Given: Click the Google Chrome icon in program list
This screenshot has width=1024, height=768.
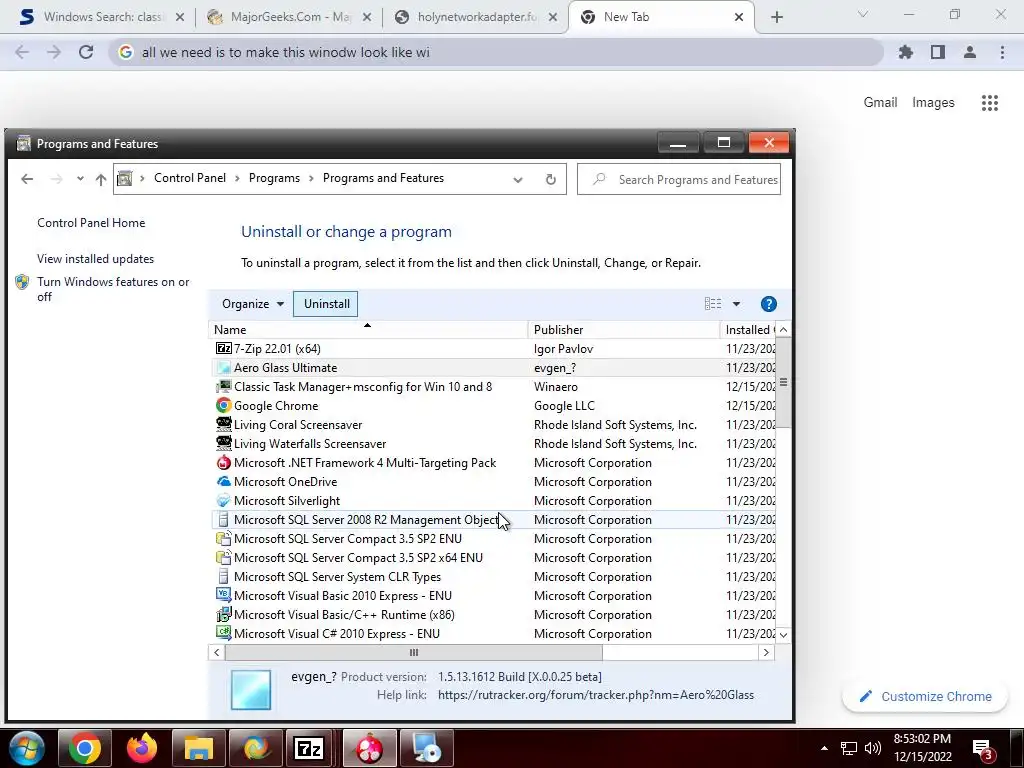Looking at the screenshot, I should coord(223,406).
